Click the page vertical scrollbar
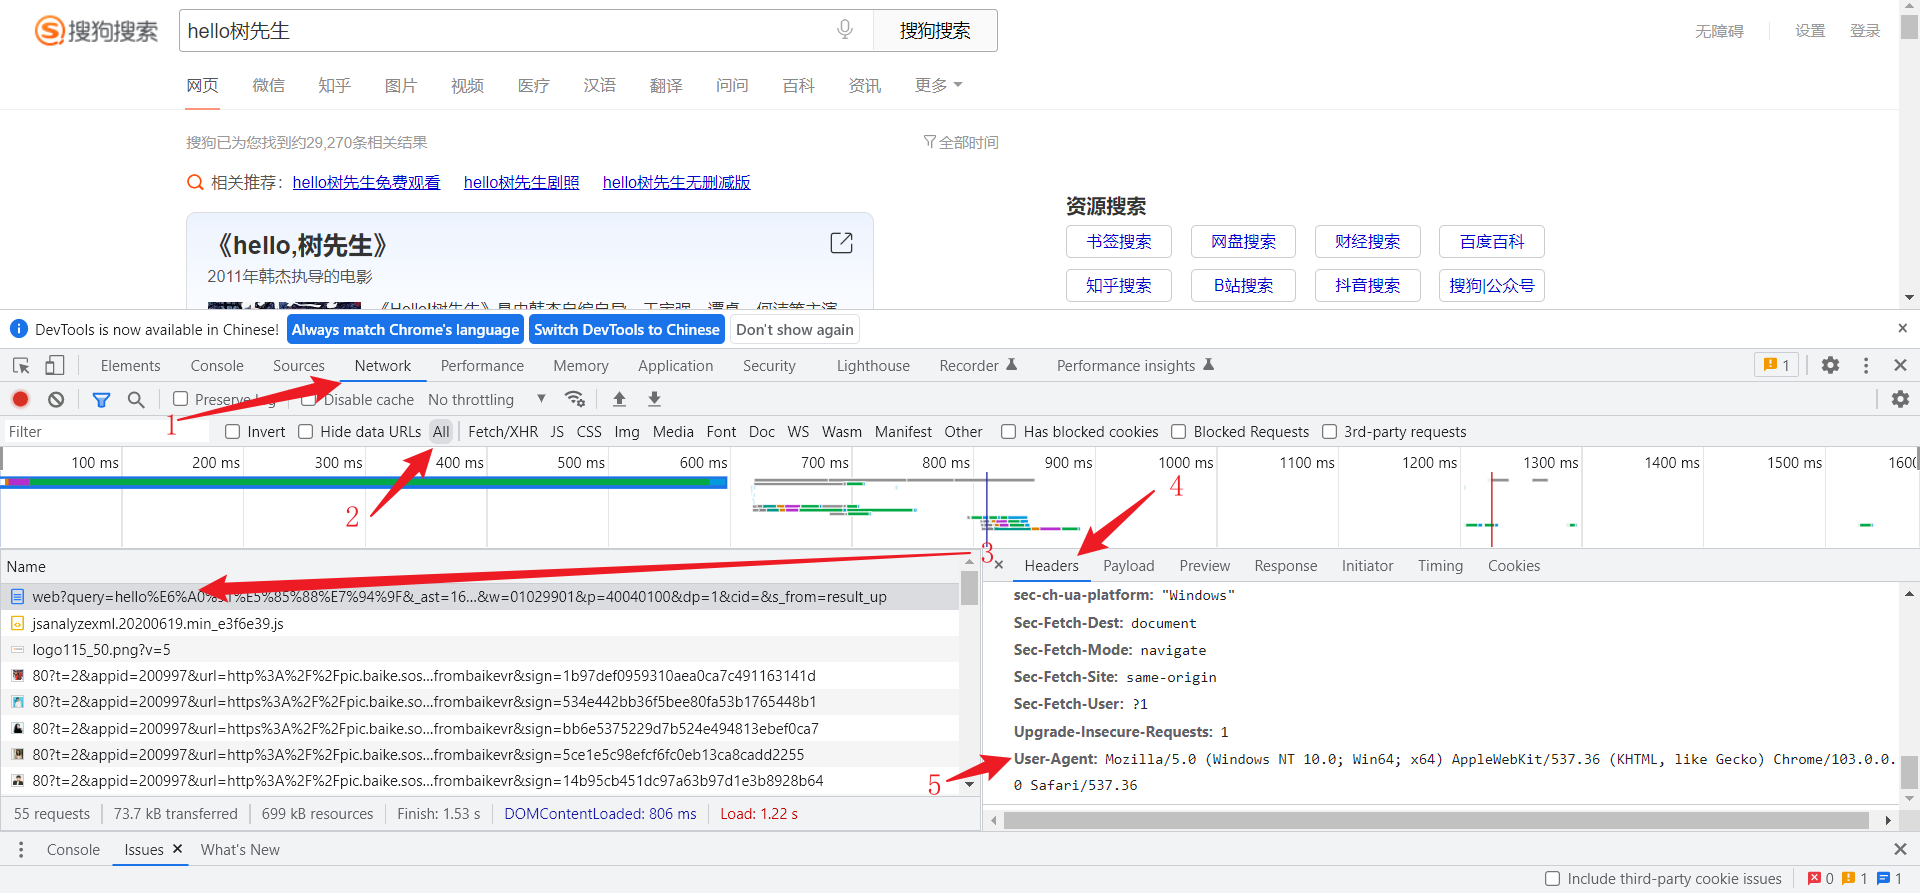This screenshot has height=893, width=1920. [1909, 25]
